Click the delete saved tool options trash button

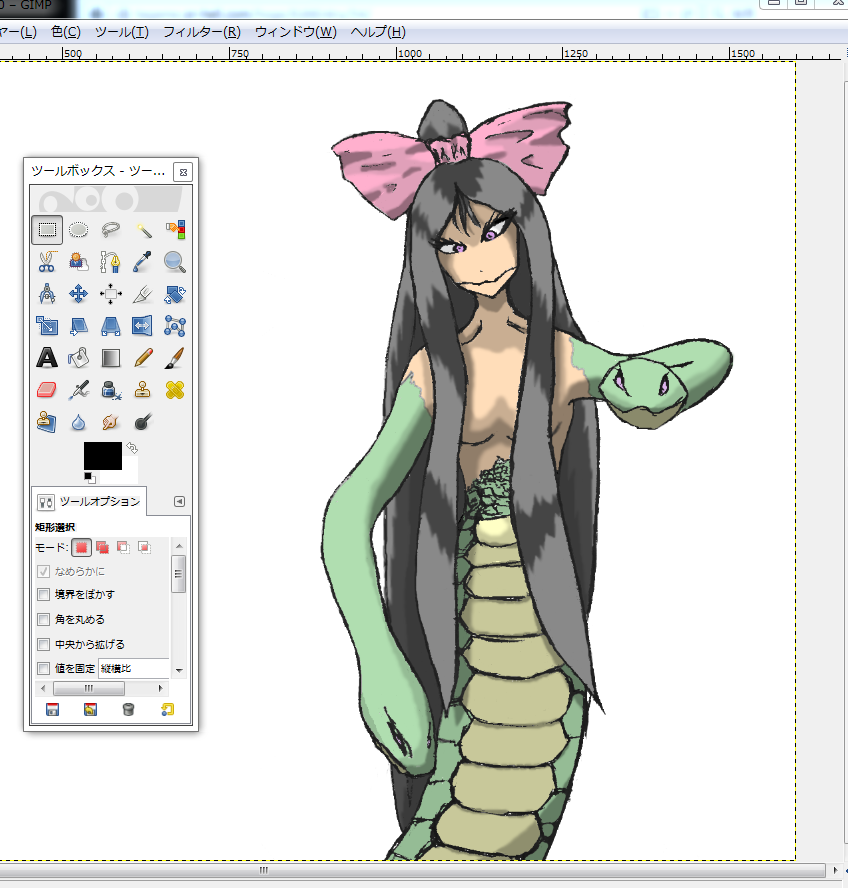click(128, 710)
